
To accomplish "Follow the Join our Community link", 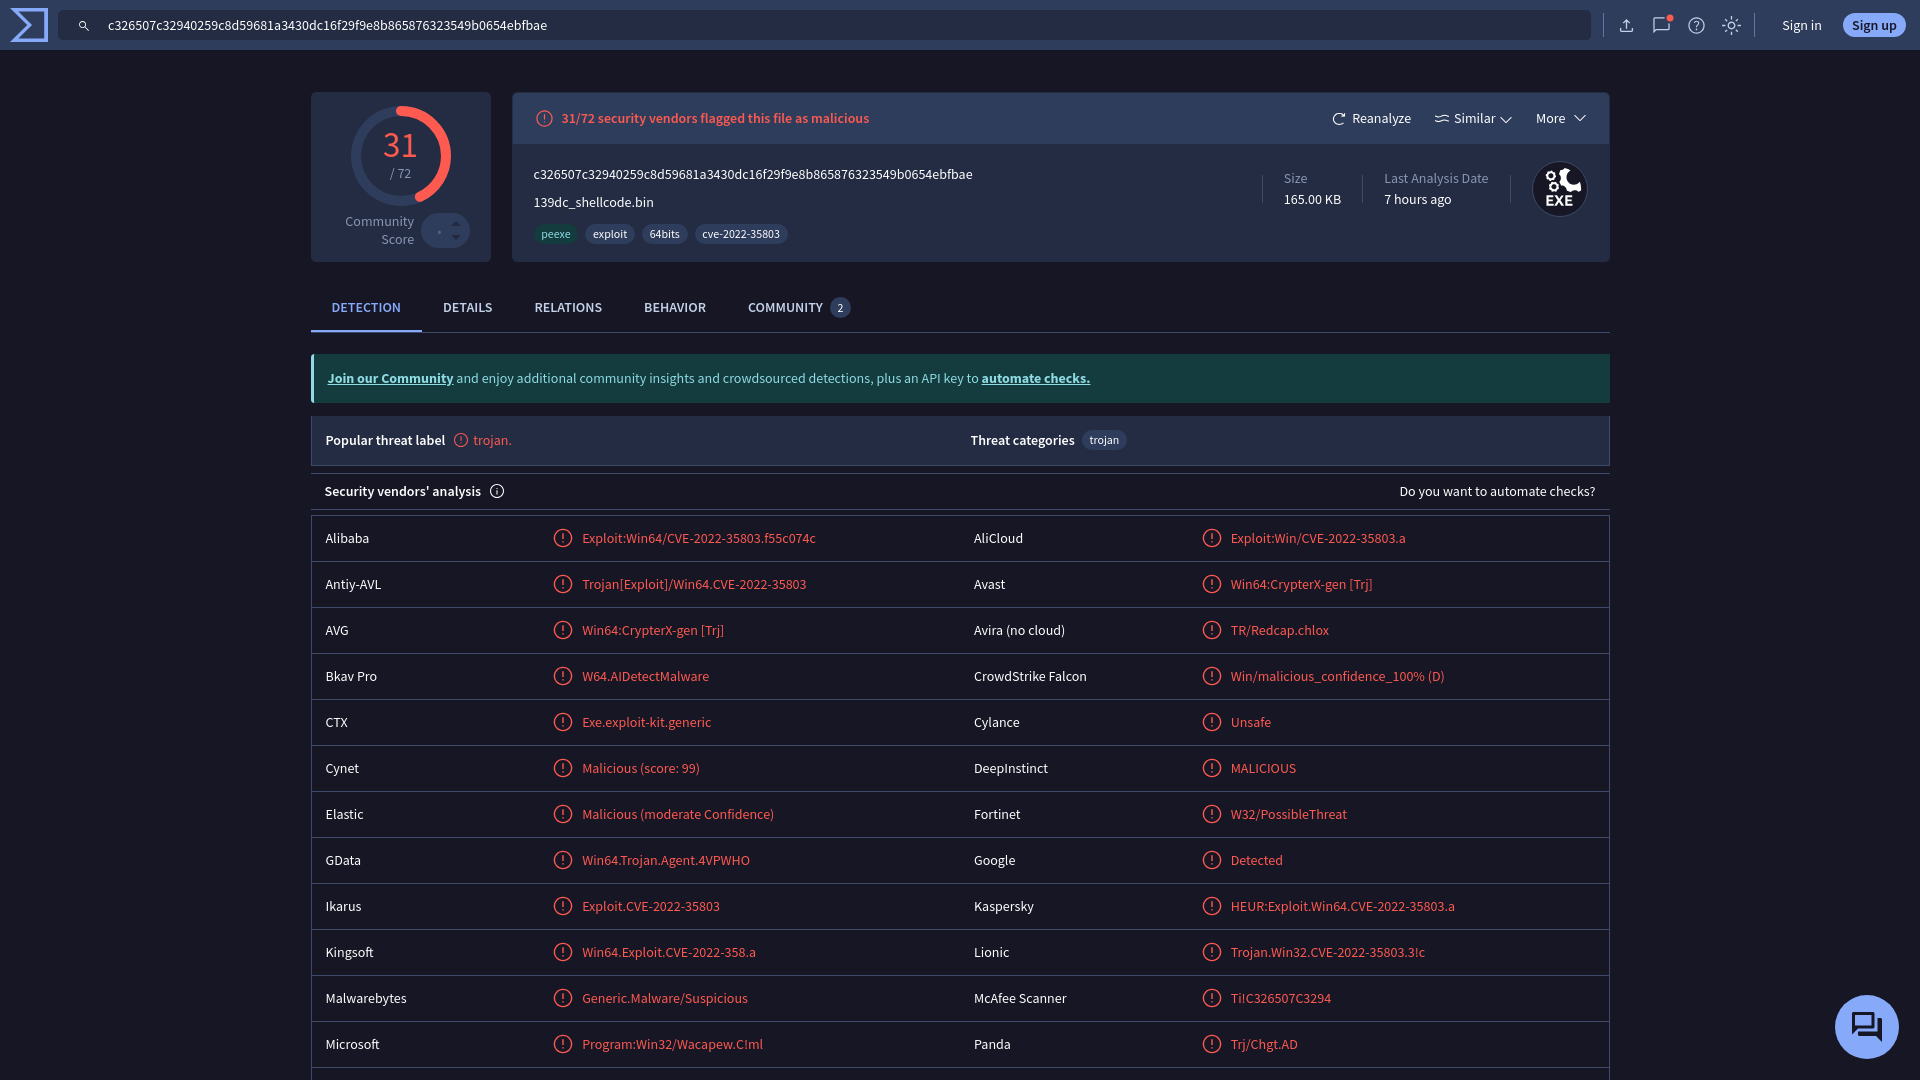I will click(390, 379).
